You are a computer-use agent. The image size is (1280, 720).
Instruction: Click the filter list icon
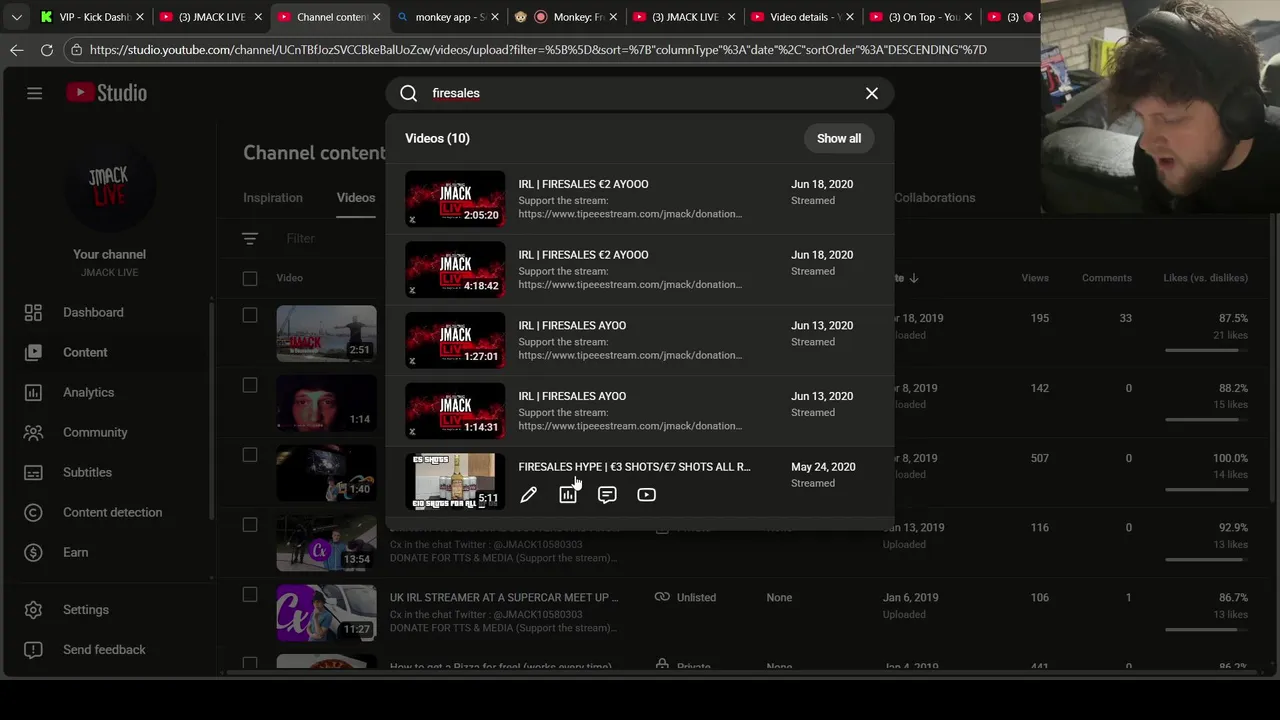[250, 238]
